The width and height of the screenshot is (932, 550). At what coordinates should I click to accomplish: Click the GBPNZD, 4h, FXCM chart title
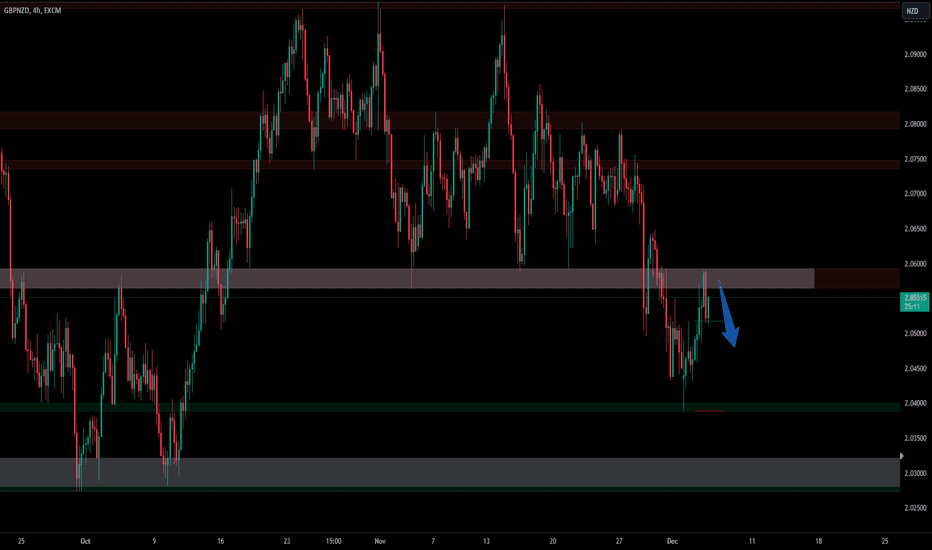[x=33, y=10]
